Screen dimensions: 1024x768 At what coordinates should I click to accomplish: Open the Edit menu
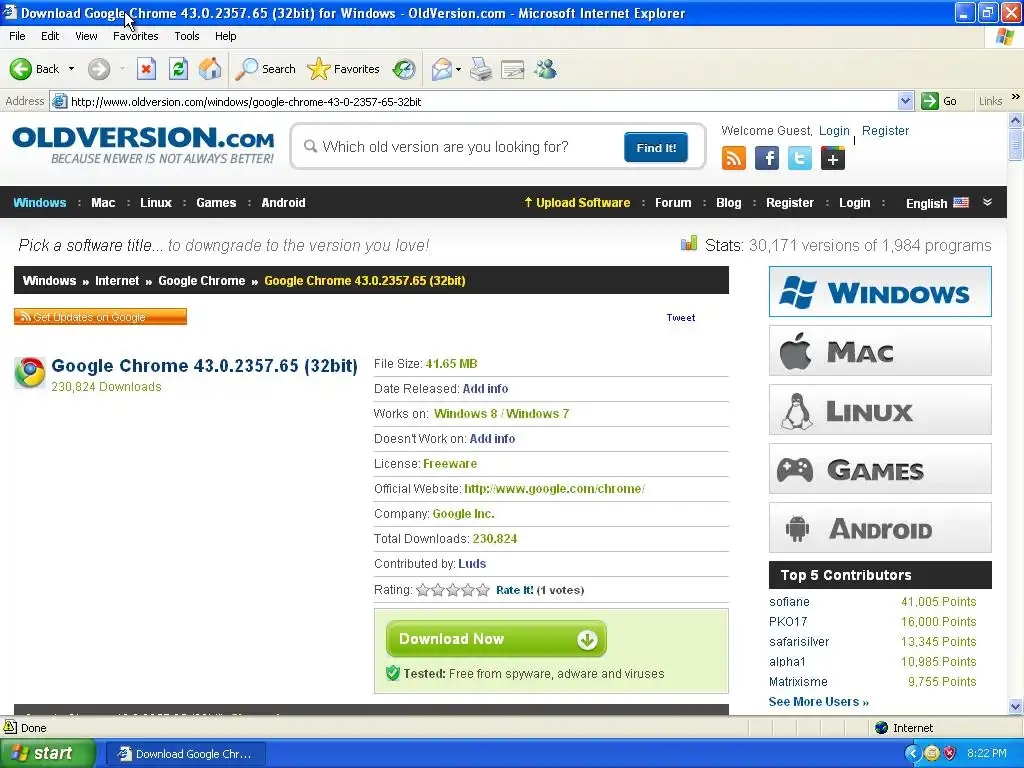pos(50,36)
